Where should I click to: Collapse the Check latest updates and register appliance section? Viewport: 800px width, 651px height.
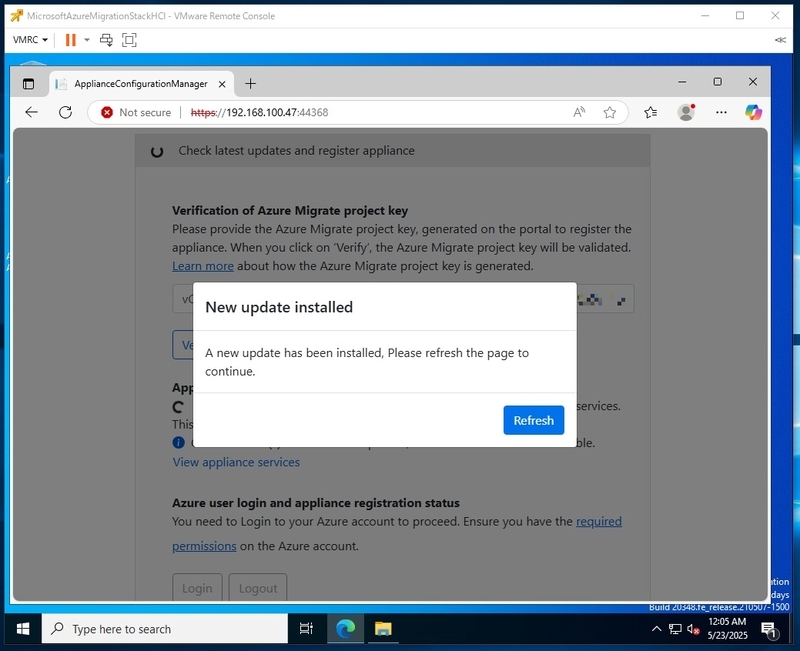[x=392, y=151]
